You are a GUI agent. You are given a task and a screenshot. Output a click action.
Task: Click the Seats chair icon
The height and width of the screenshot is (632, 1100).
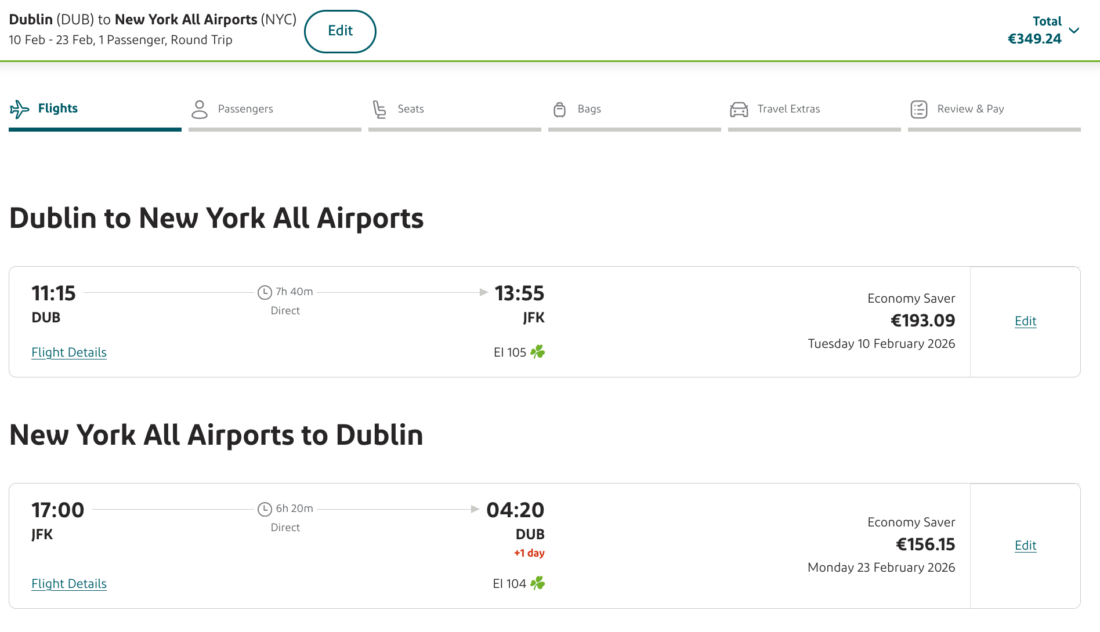pos(380,109)
